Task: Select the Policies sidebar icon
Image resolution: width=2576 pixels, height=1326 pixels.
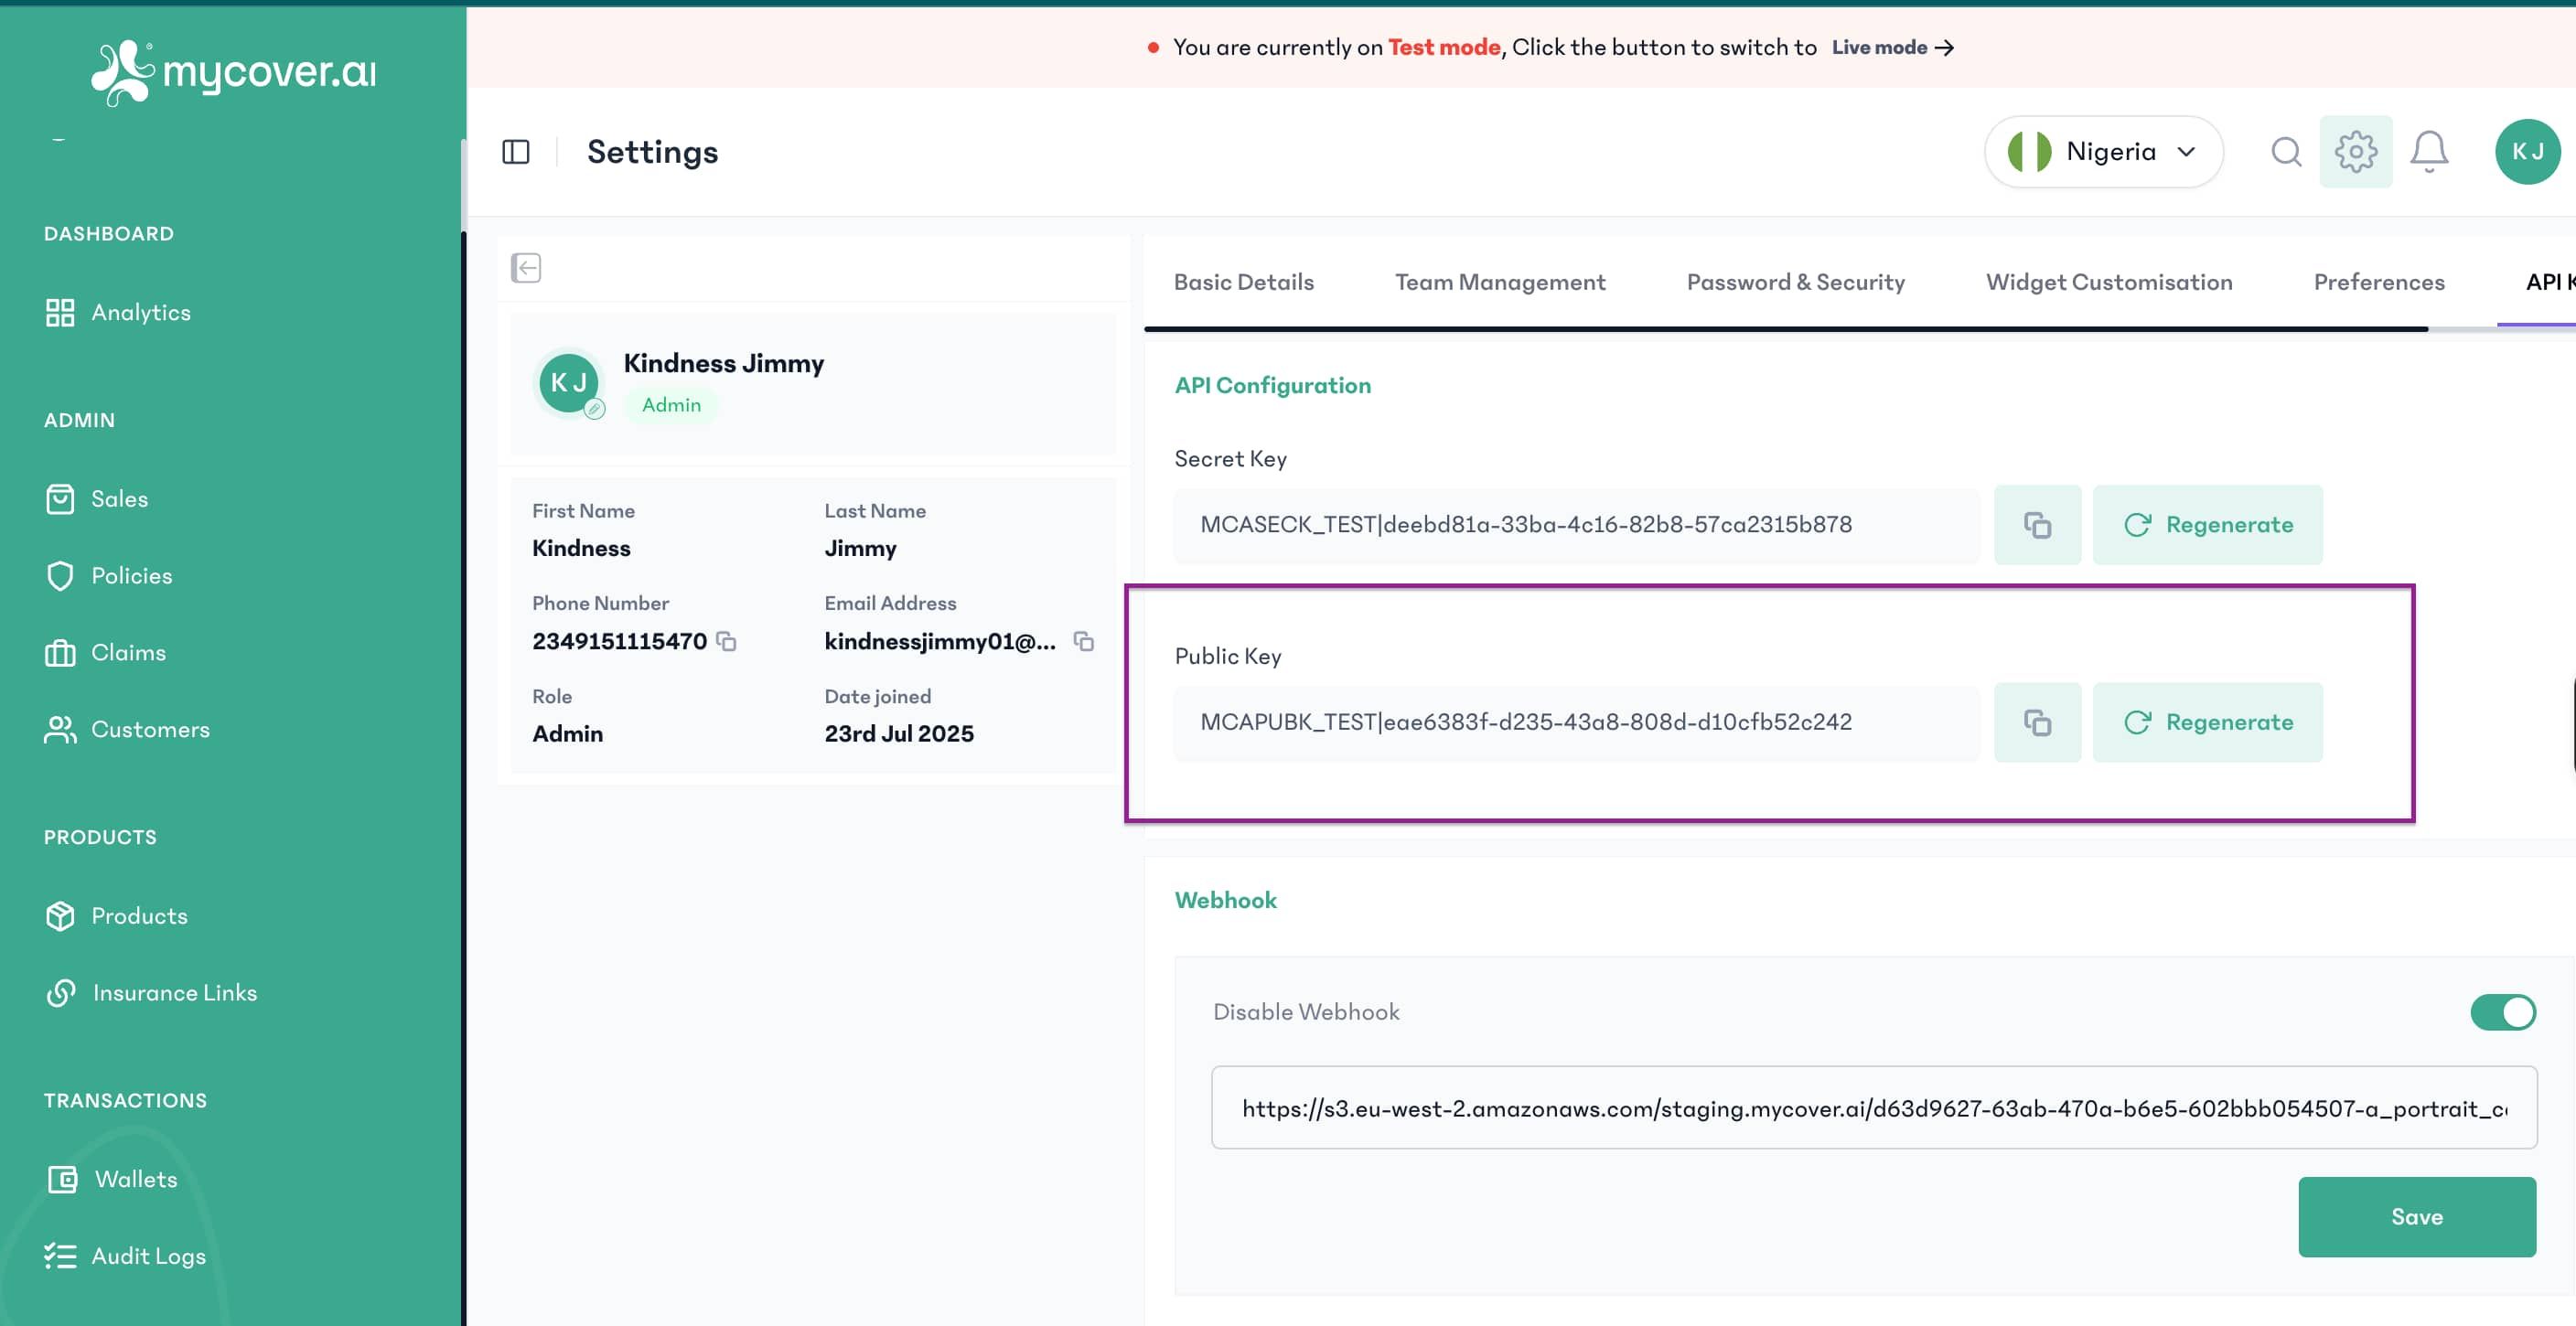Action: pyautogui.click(x=60, y=575)
